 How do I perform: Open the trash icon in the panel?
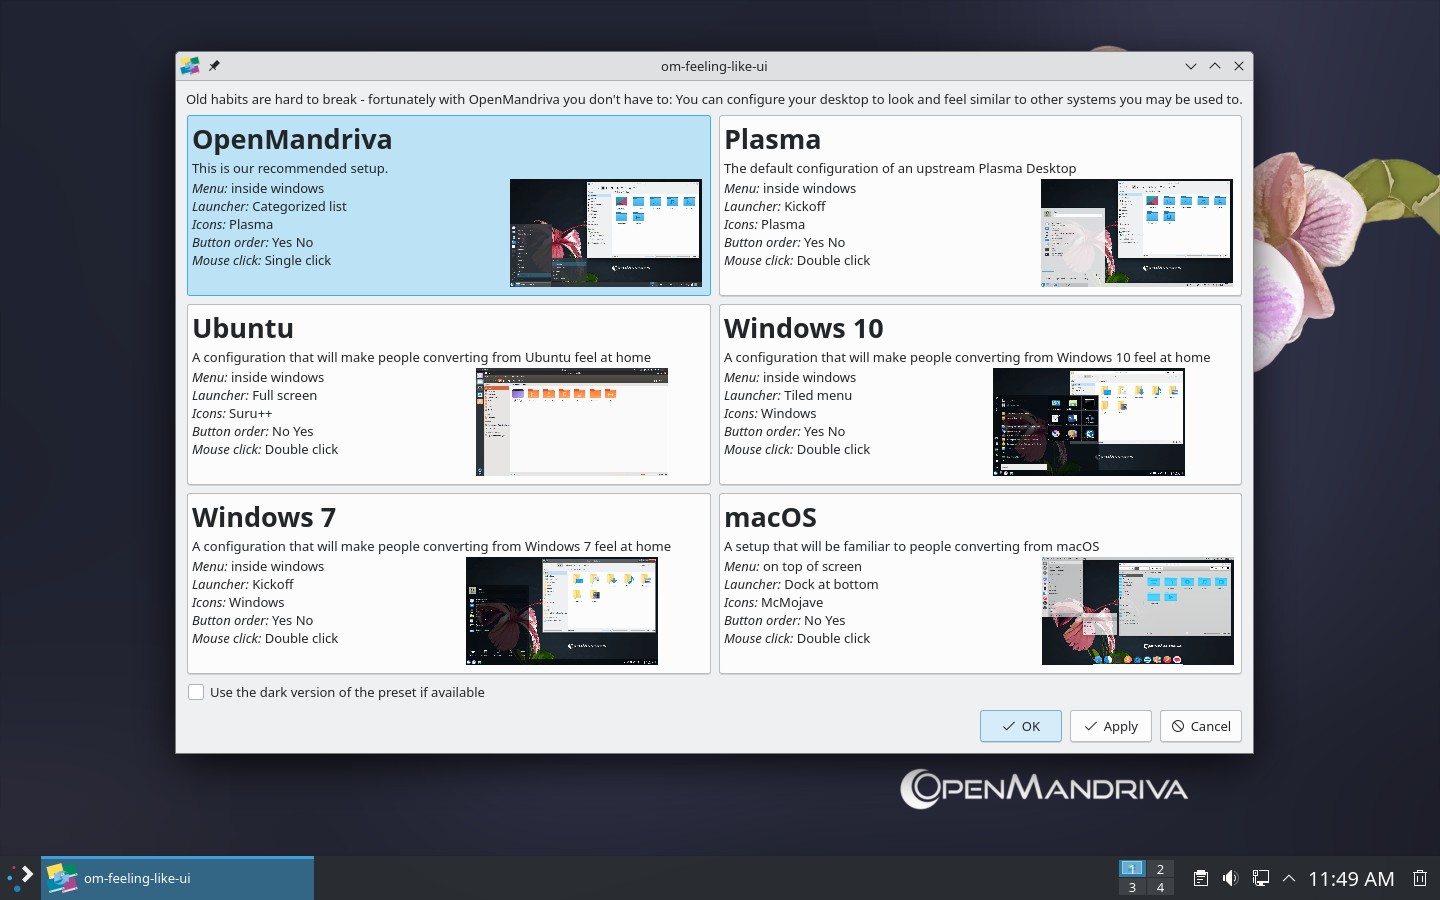point(1420,878)
